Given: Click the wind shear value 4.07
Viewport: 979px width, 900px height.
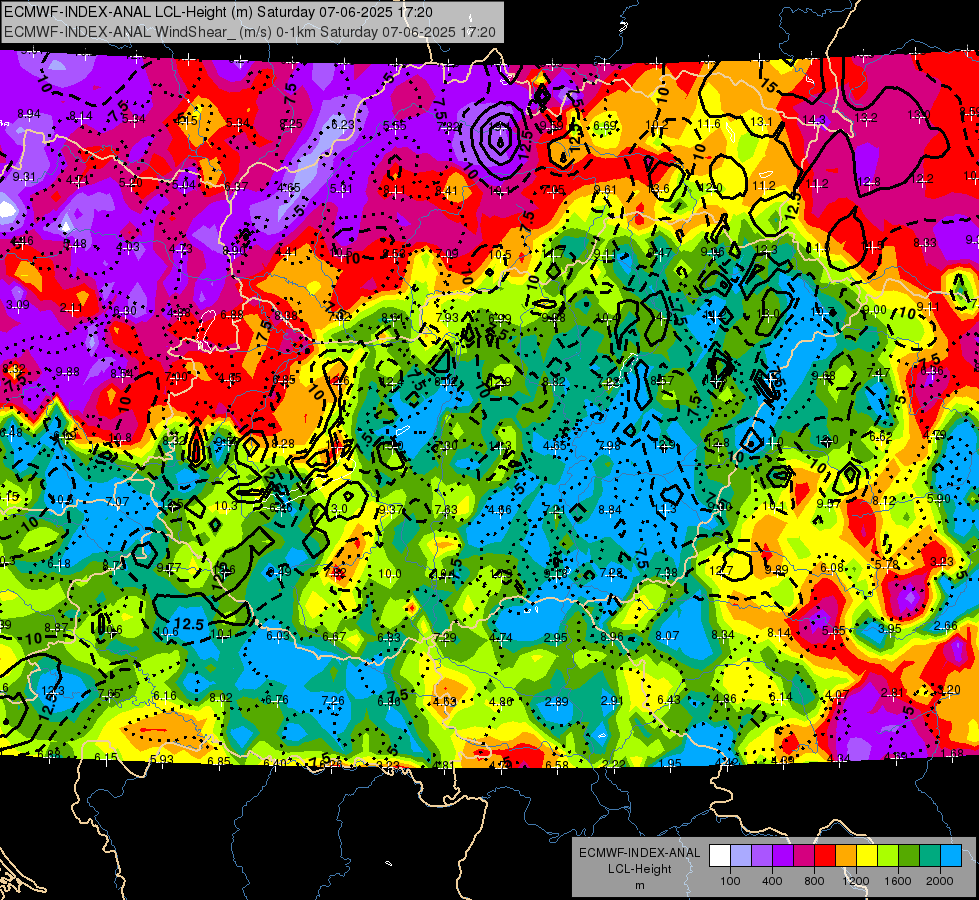Looking at the screenshot, I should [837, 694].
